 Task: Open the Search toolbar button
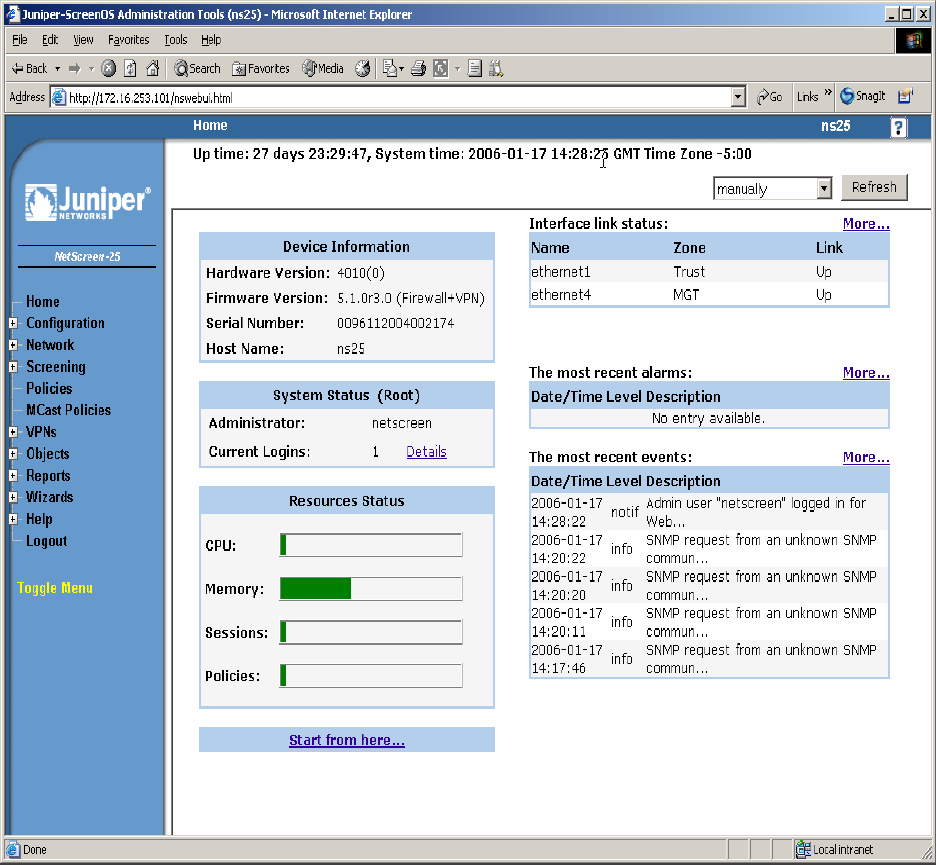coord(197,69)
